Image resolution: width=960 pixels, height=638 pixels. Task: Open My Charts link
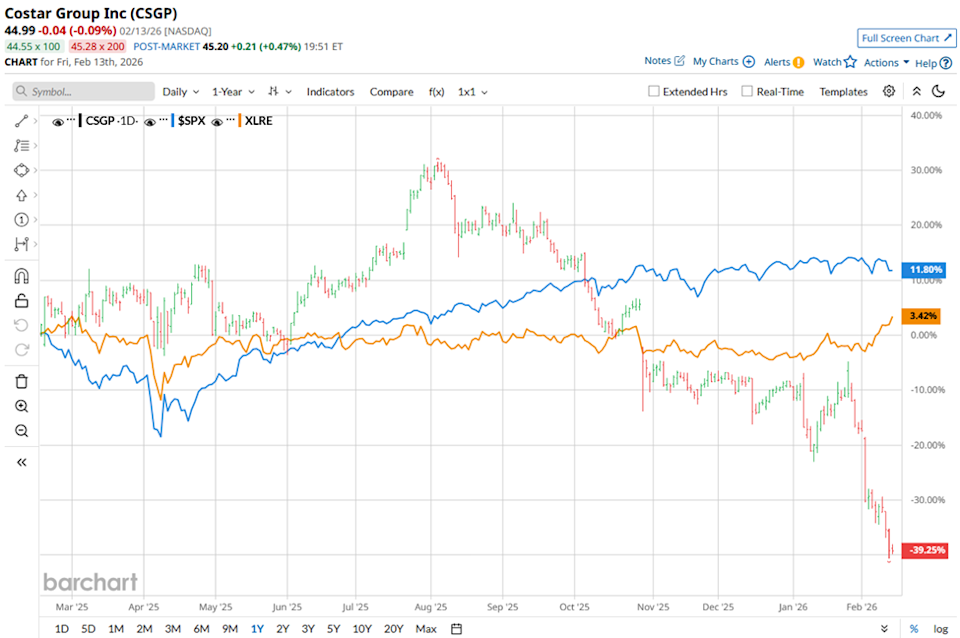pyautogui.click(x=716, y=61)
